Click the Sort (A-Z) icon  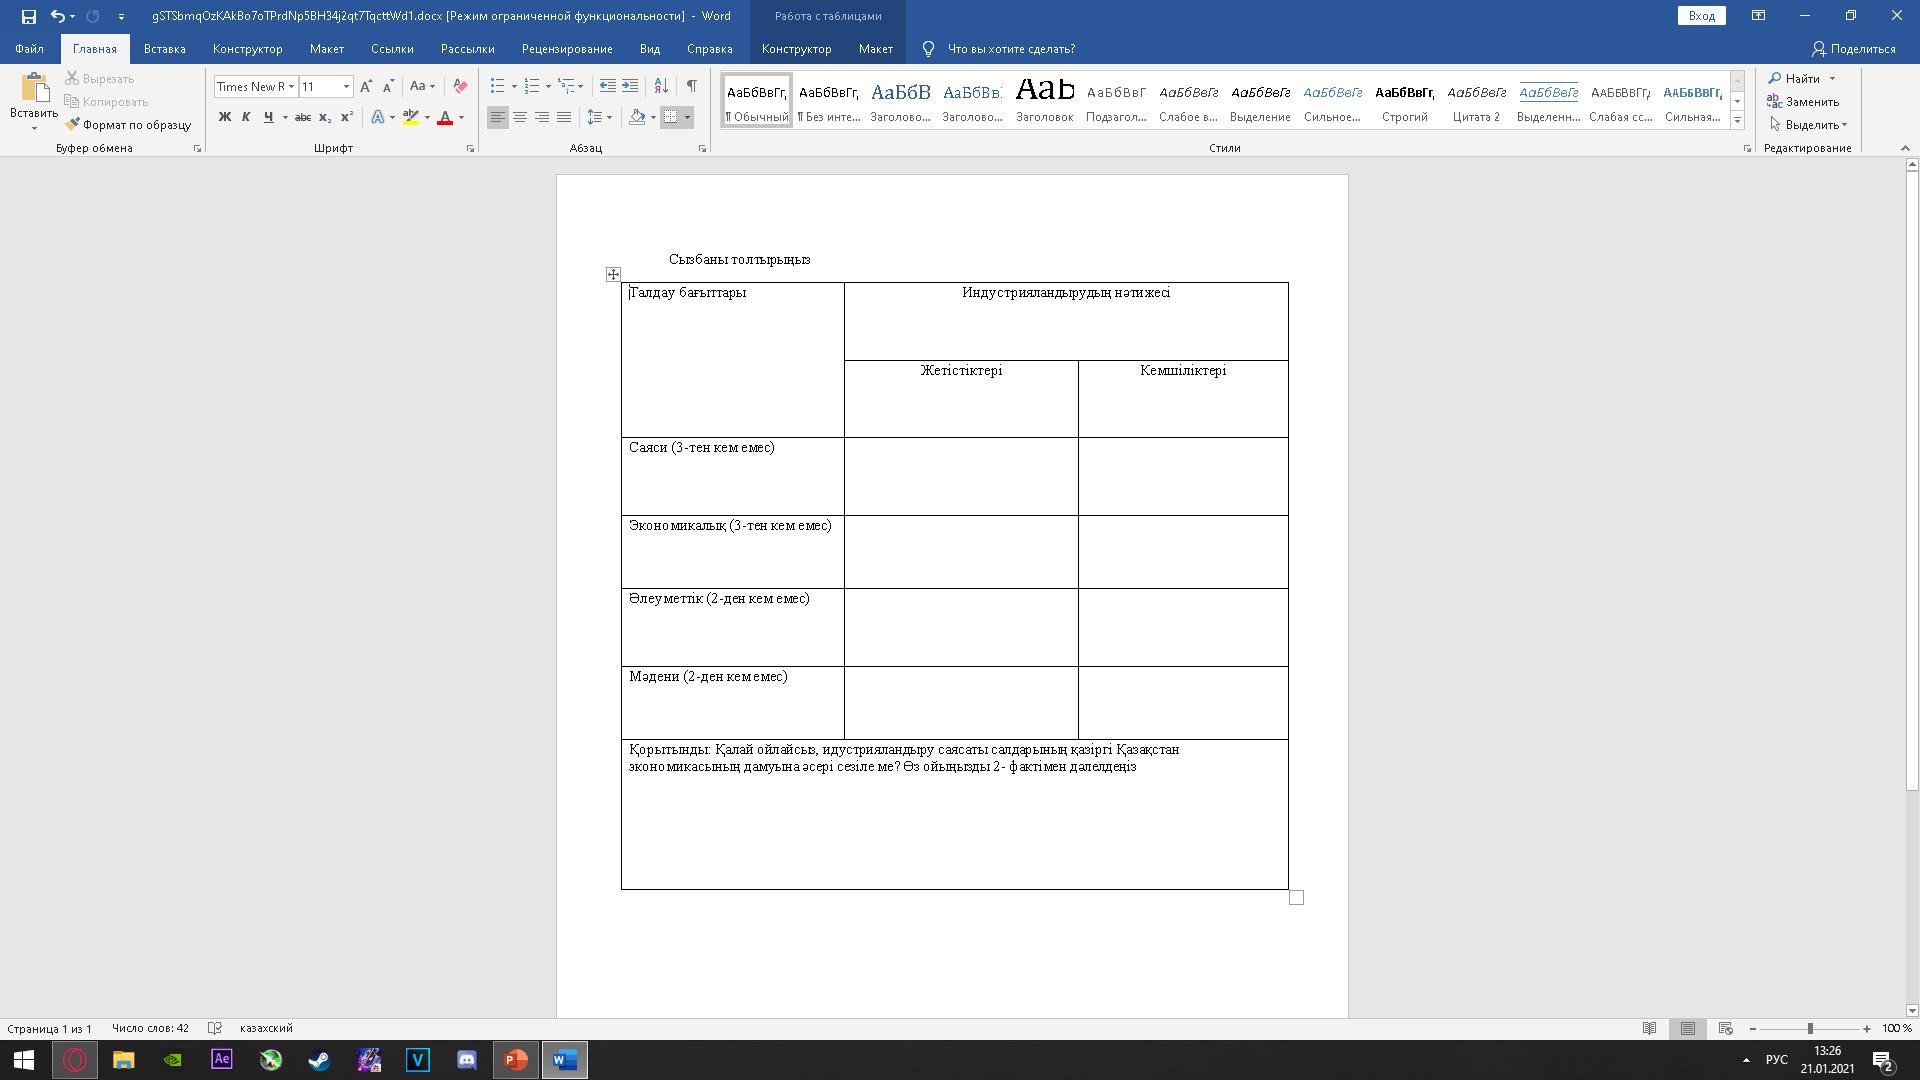click(x=661, y=86)
